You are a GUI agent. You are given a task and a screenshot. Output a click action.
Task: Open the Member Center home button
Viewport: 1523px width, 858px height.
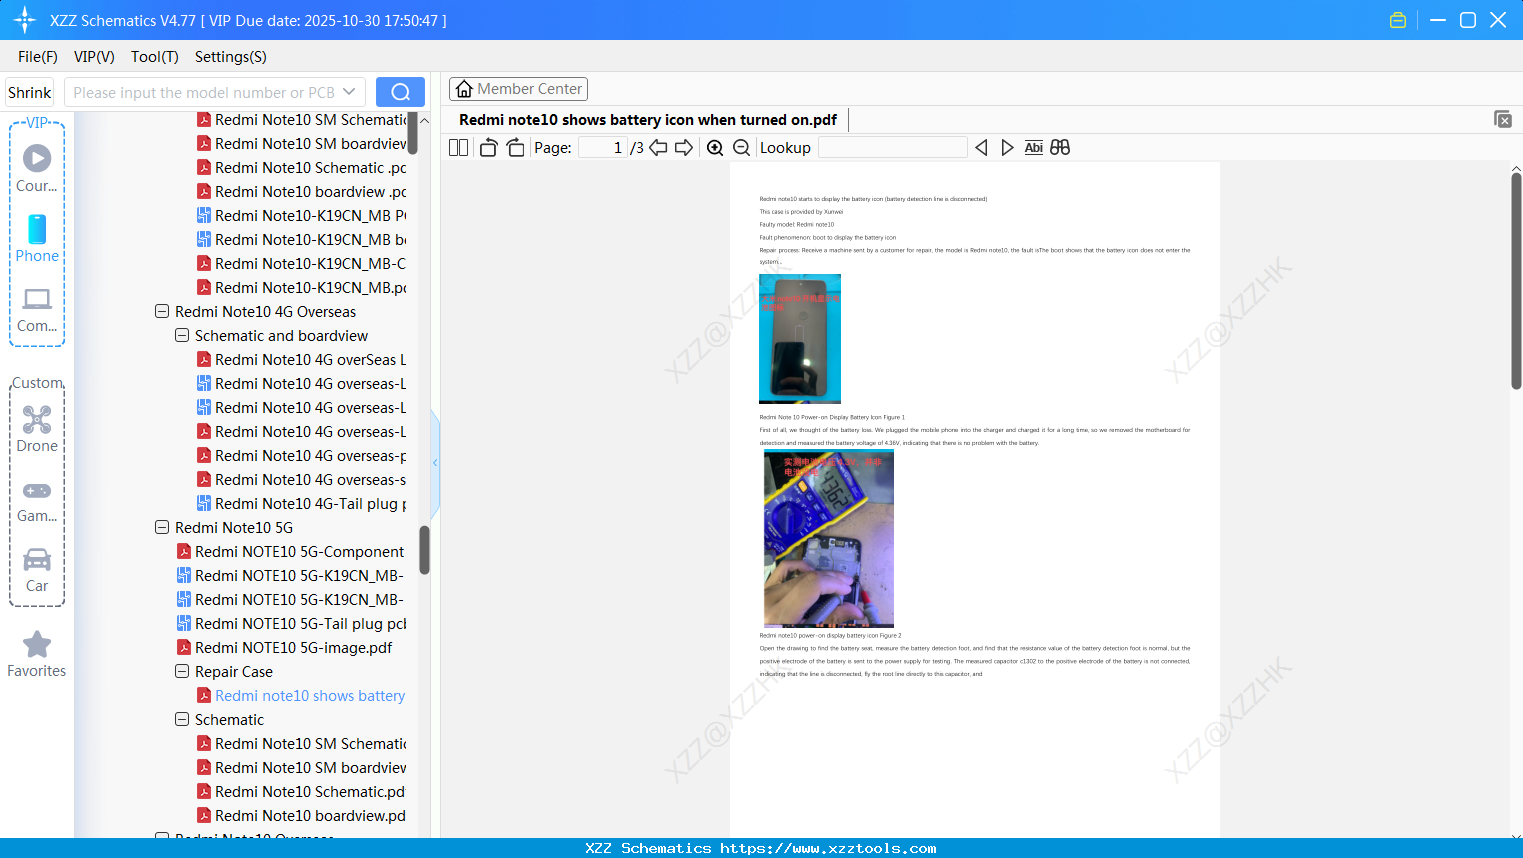(x=518, y=89)
